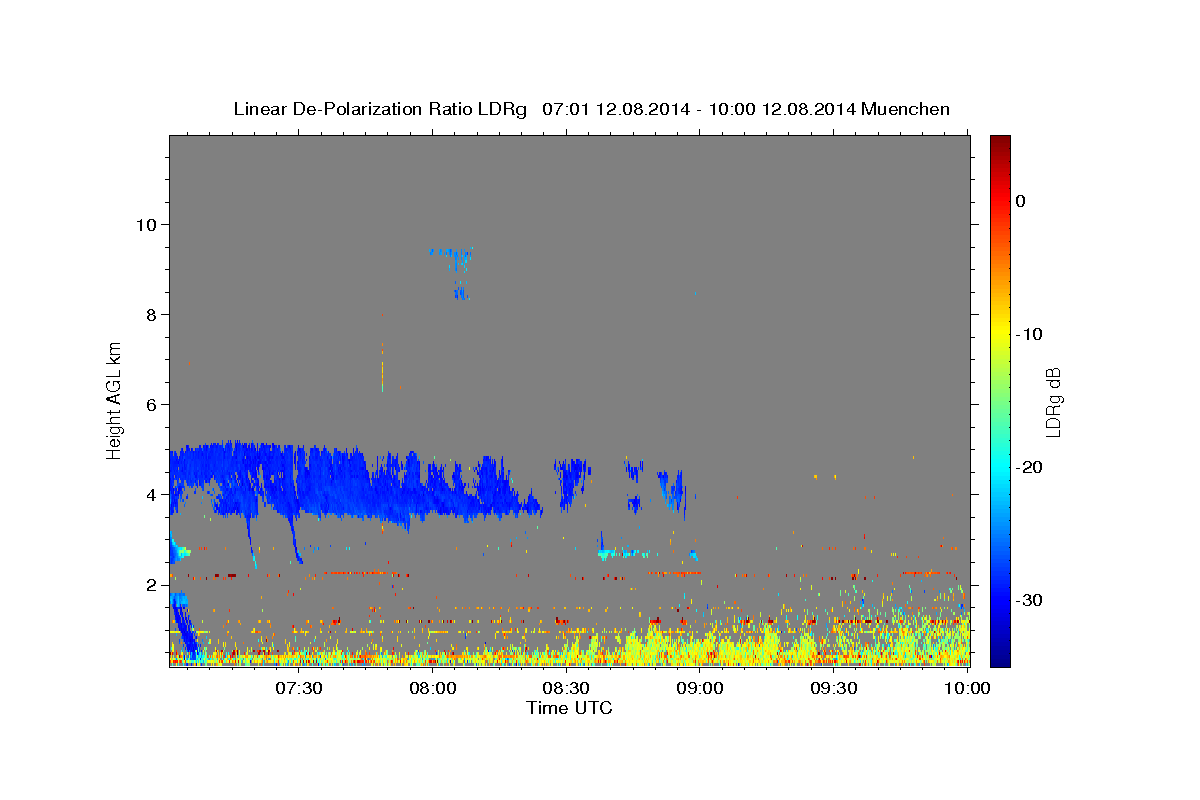This screenshot has width=1200, height=800.
Task: Click the colorbar value -20
Action: tap(1030, 467)
